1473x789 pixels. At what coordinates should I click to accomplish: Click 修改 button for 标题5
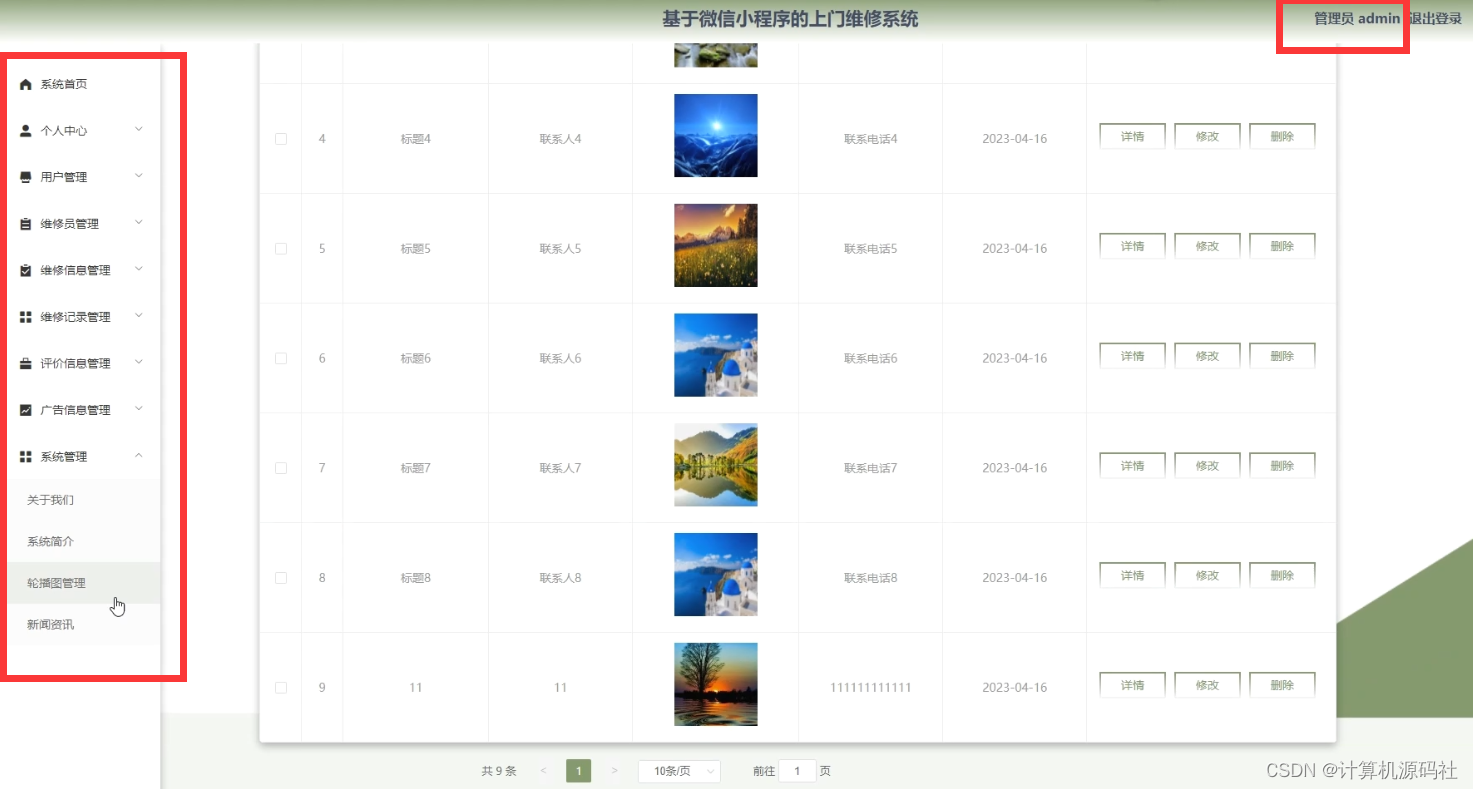pos(1207,246)
